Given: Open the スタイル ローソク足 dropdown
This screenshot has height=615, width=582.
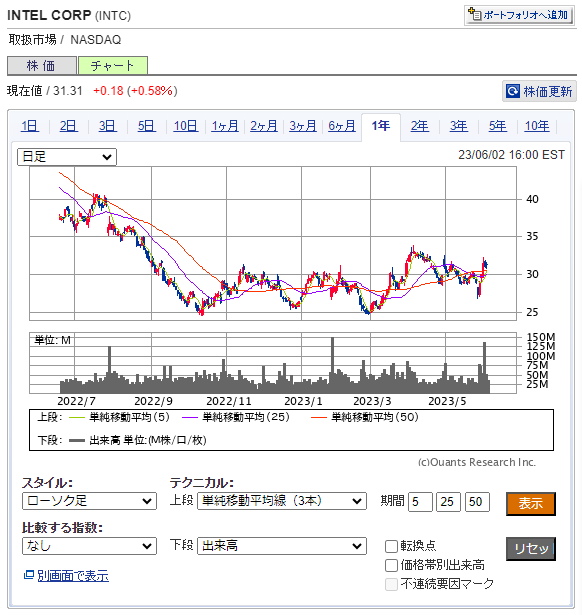Looking at the screenshot, I should click(x=89, y=501).
